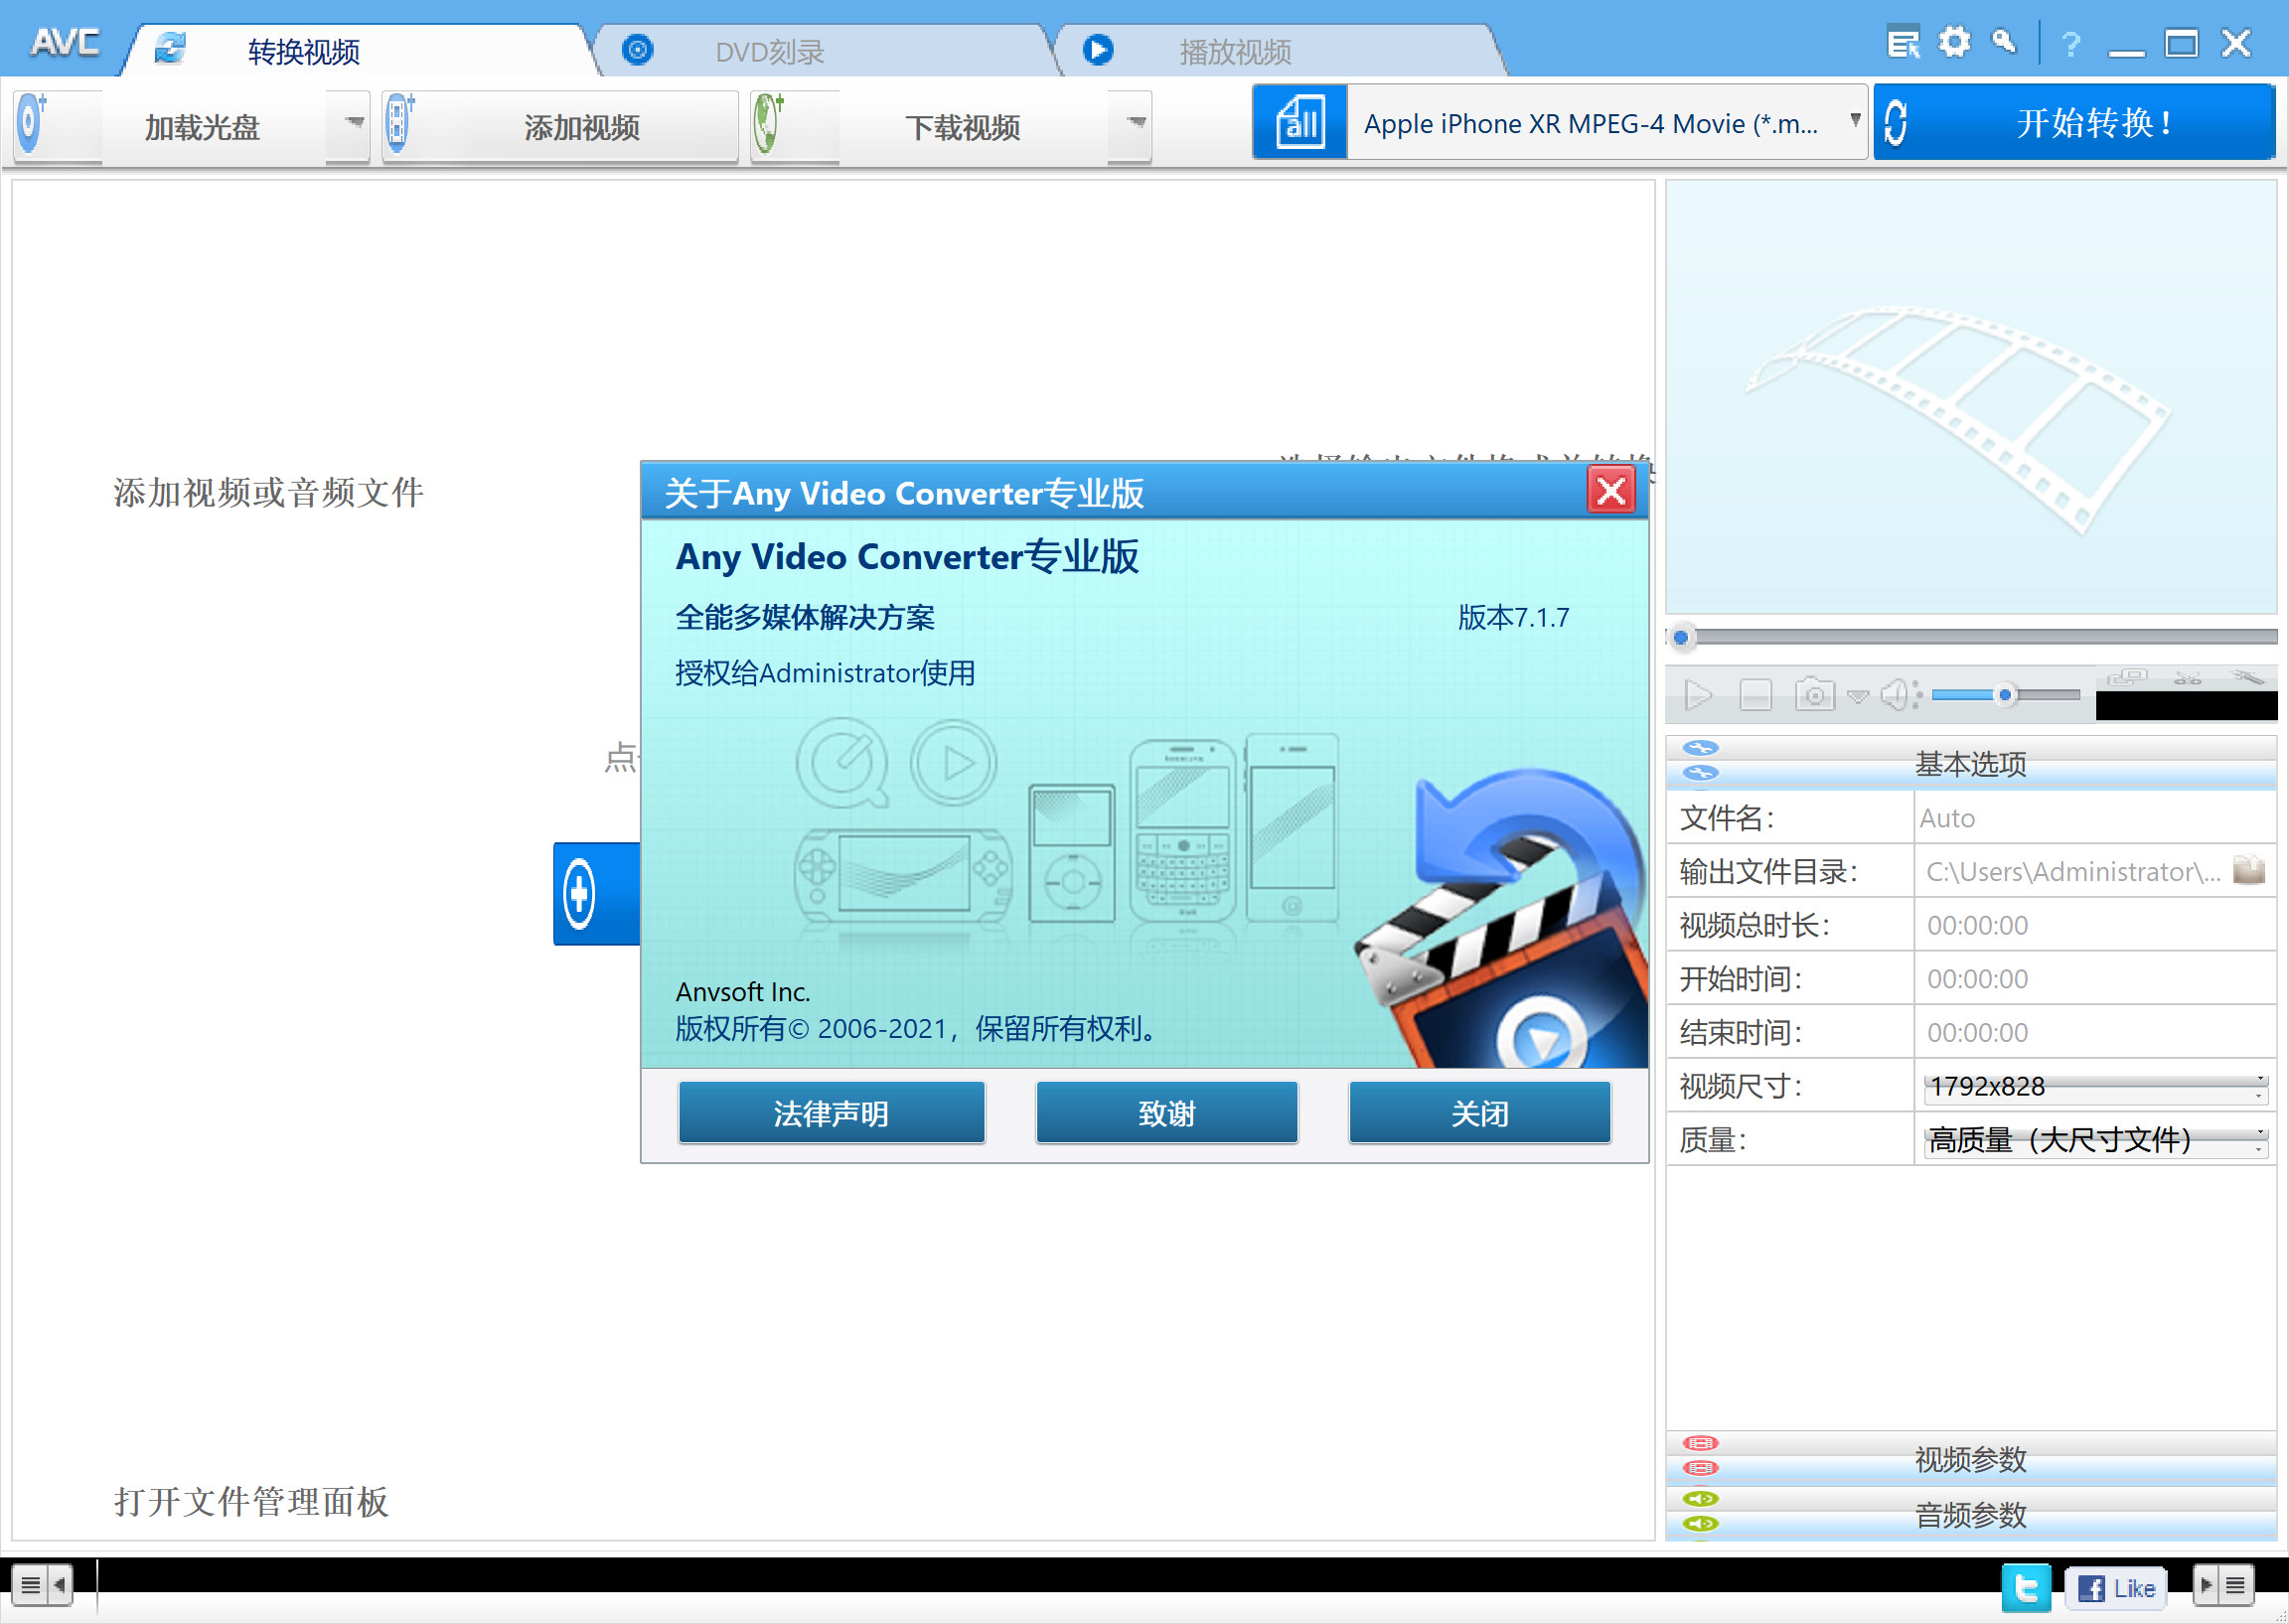Click the 开始转换 start converting button

pyautogui.click(x=2074, y=123)
